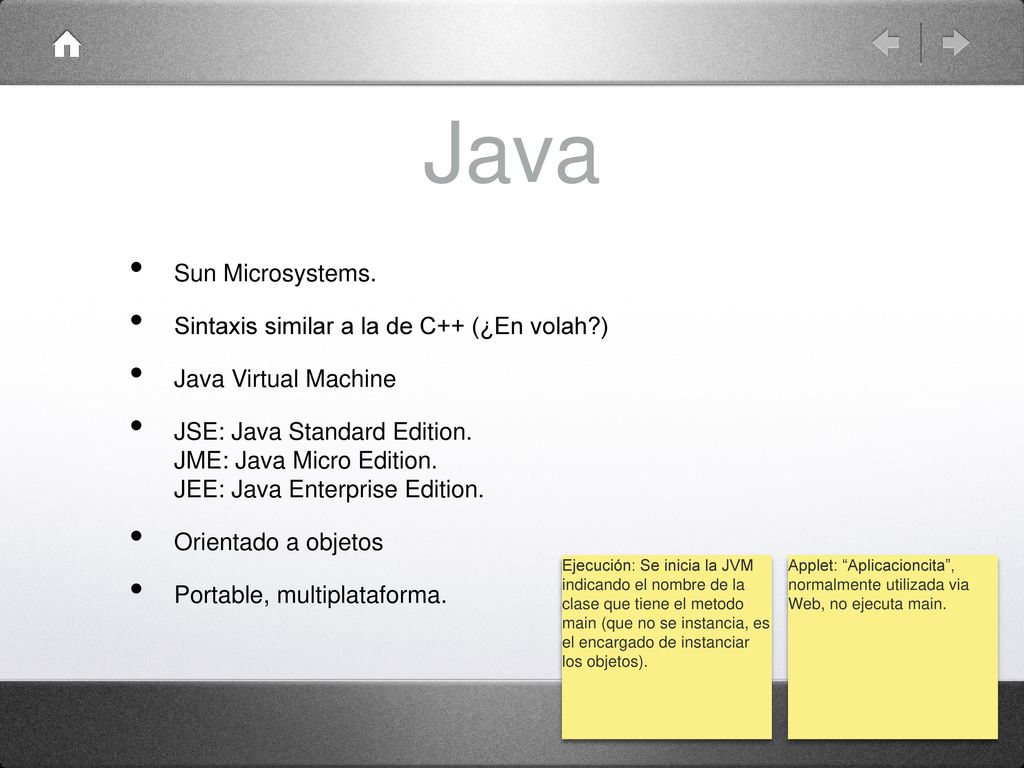
Task: Advance to the next slide
Action: (x=955, y=42)
